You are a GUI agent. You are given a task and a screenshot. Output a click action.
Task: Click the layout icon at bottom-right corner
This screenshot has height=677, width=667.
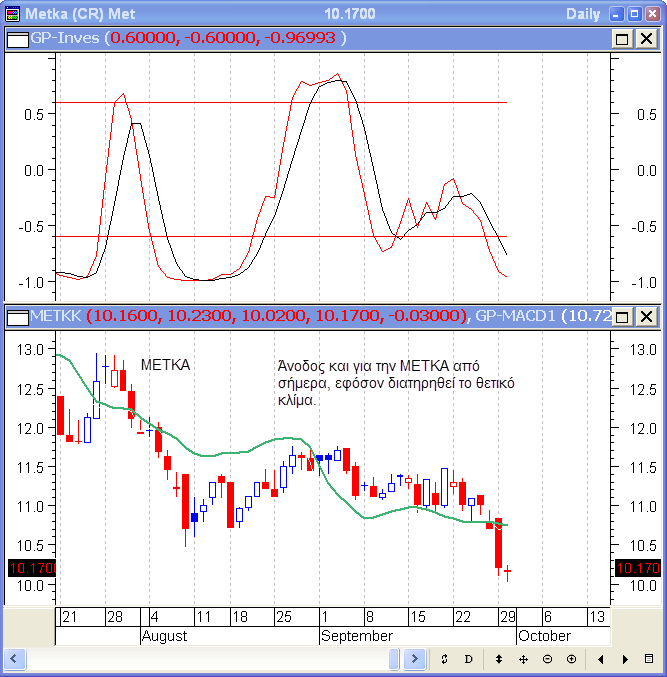click(649, 660)
